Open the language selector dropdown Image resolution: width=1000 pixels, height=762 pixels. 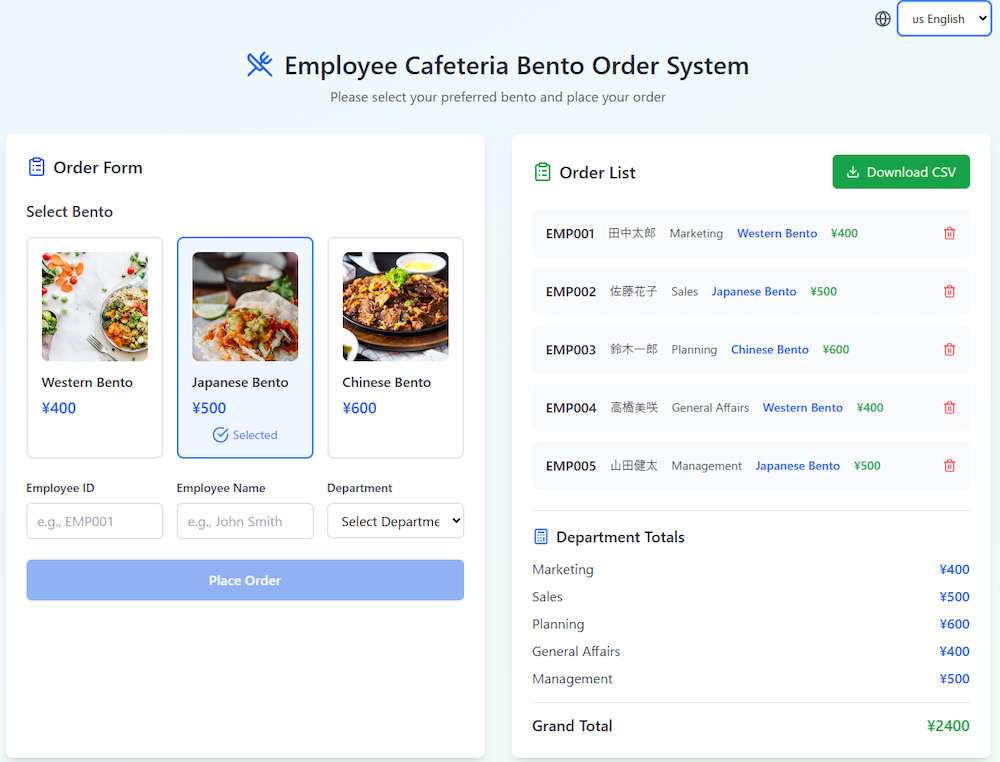click(x=943, y=19)
